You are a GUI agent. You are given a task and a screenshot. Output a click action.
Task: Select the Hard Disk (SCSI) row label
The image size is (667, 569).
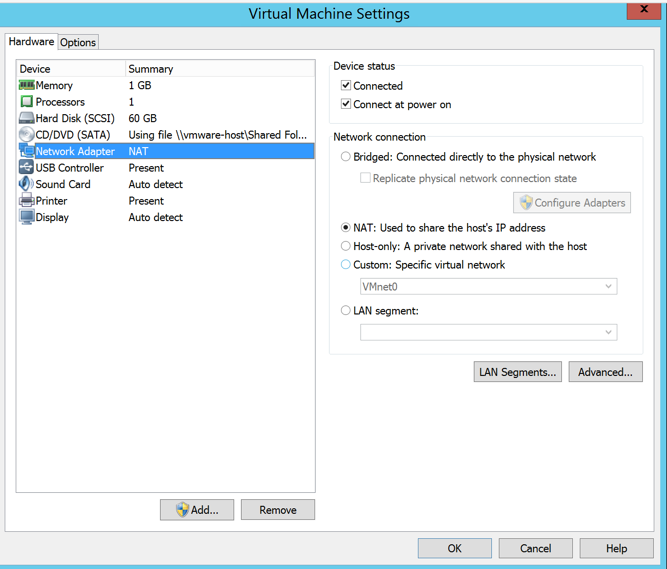75,118
